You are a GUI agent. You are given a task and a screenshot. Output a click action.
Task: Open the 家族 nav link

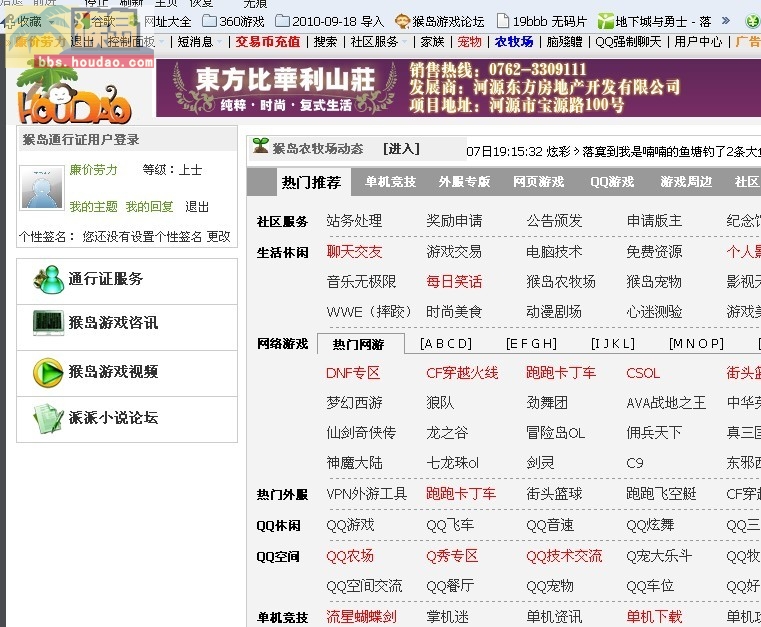tap(432, 42)
